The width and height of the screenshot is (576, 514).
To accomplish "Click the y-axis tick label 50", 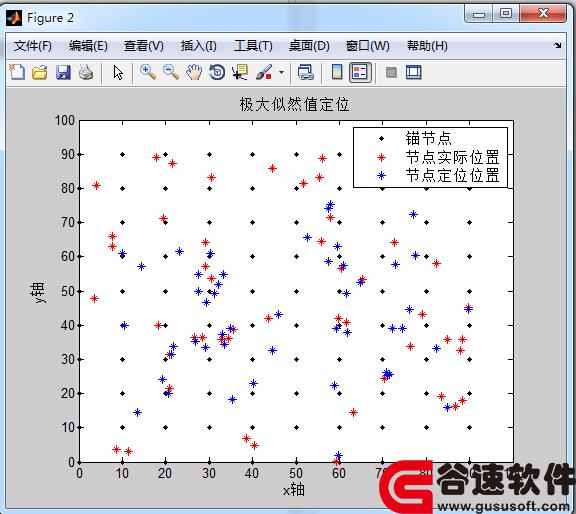I will (68, 291).
